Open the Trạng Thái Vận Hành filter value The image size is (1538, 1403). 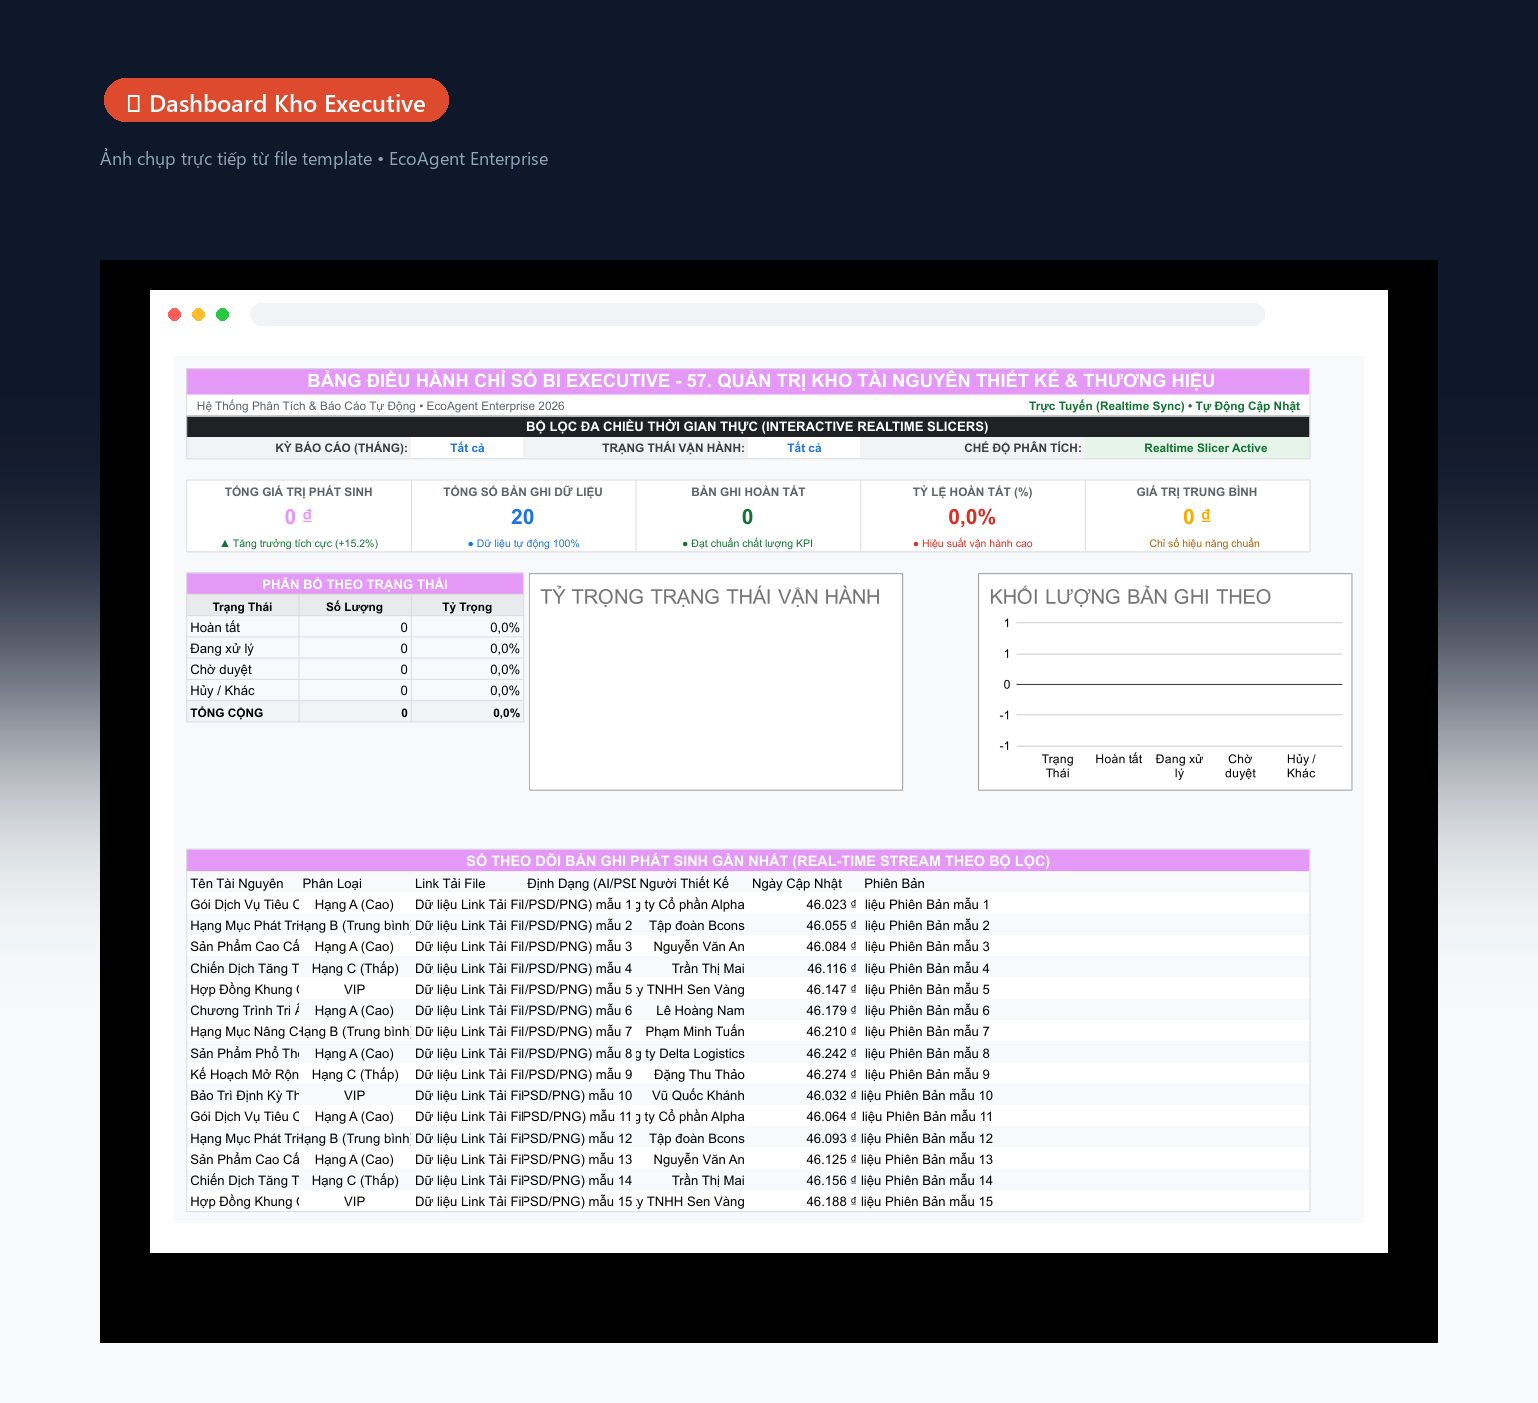pyautogui.click(x=804, y=448)
